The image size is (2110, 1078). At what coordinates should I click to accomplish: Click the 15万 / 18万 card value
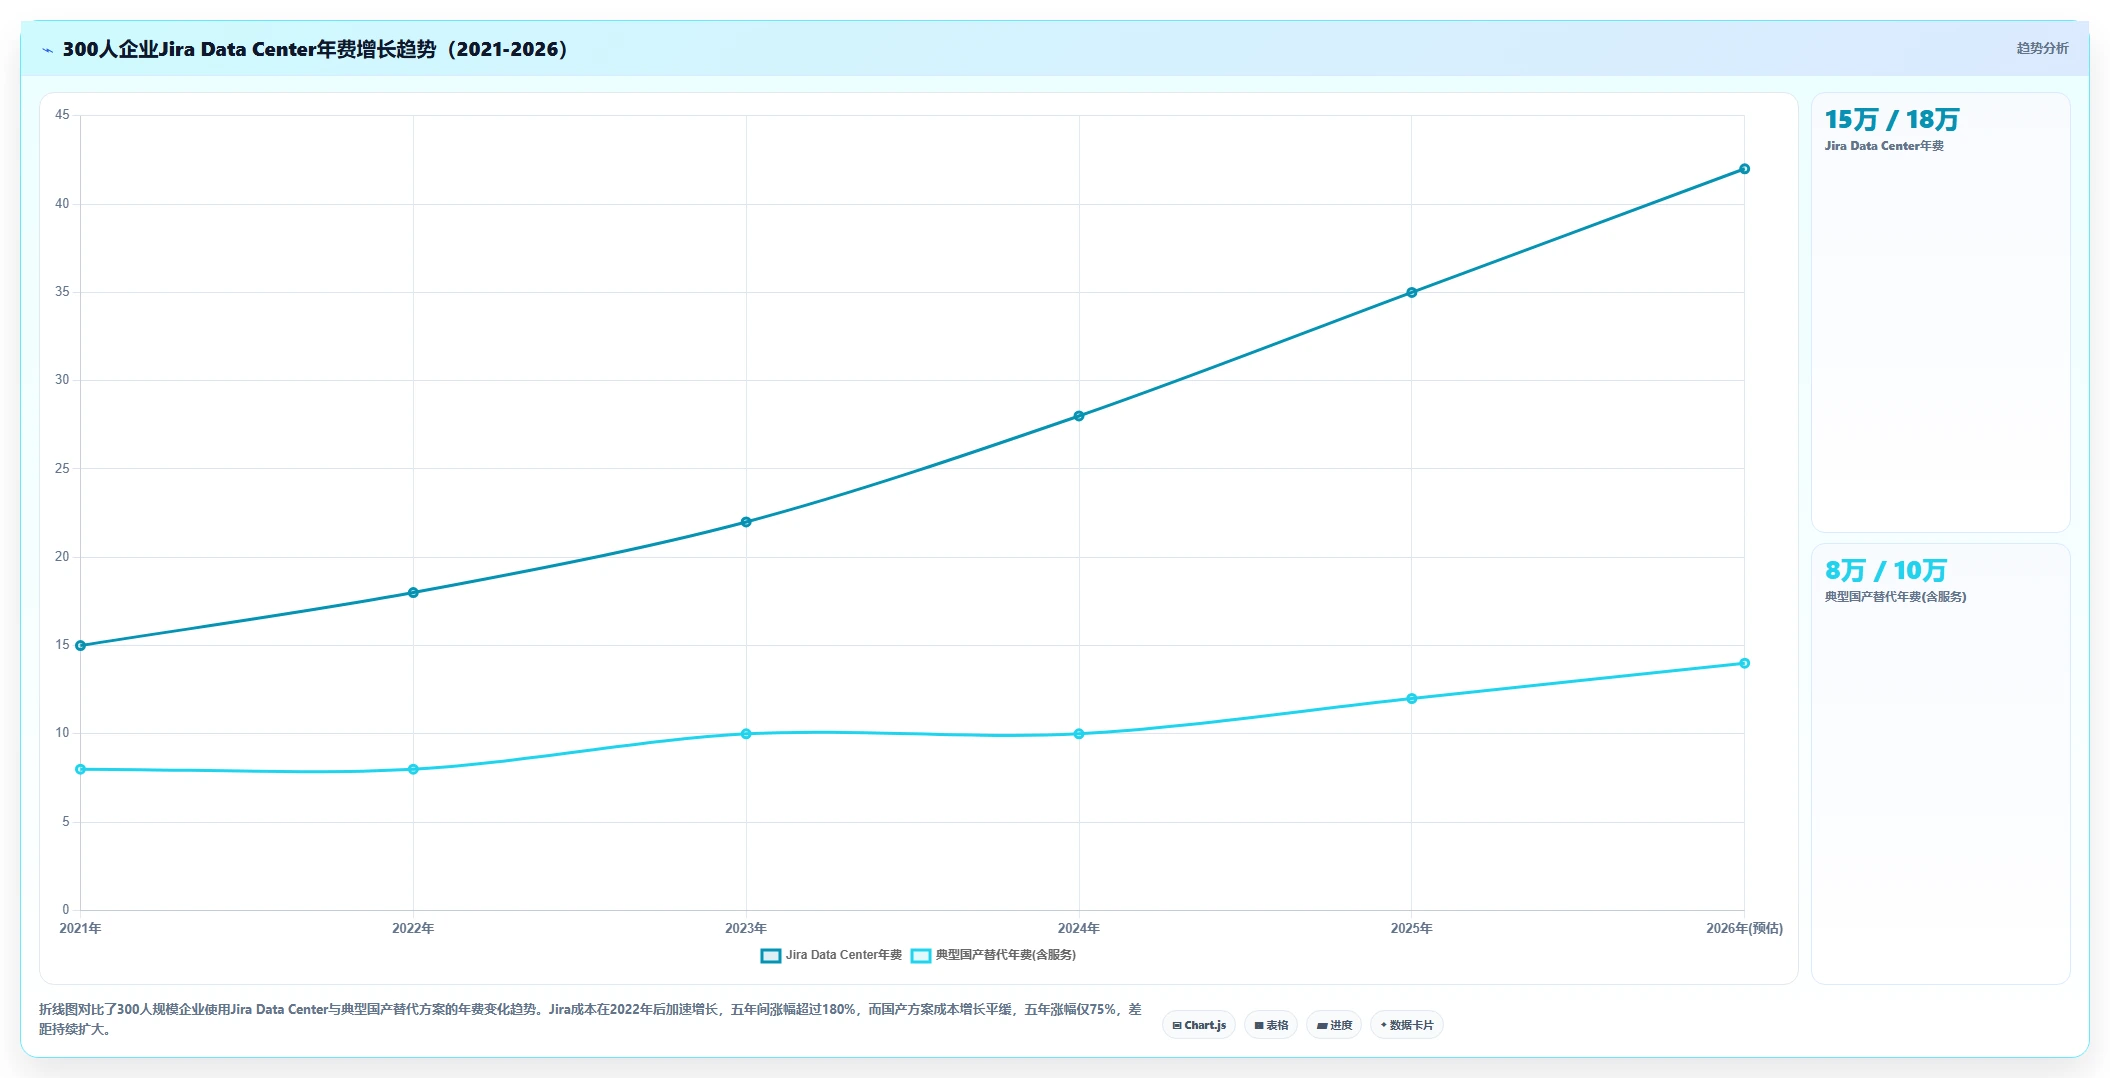(x=1891, y=120)
